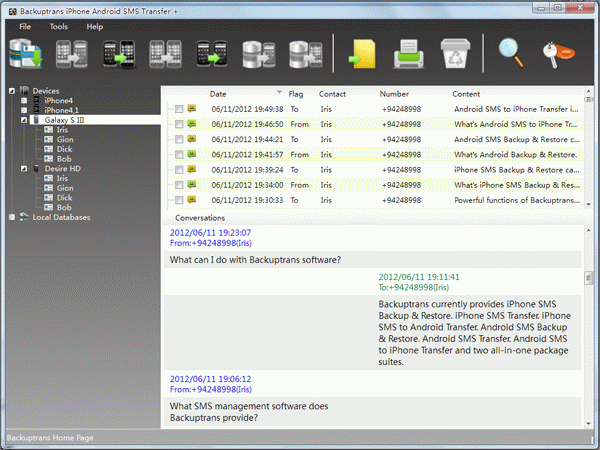
Task: Click the Flag column header
Action: tap(295, 94)
